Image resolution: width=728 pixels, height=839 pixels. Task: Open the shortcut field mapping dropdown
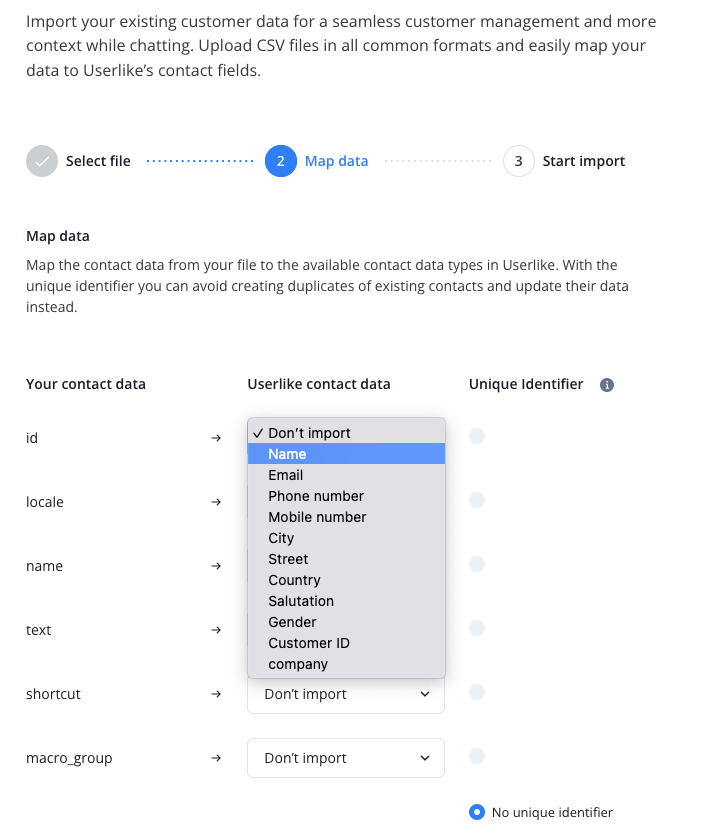coord(346,694)
